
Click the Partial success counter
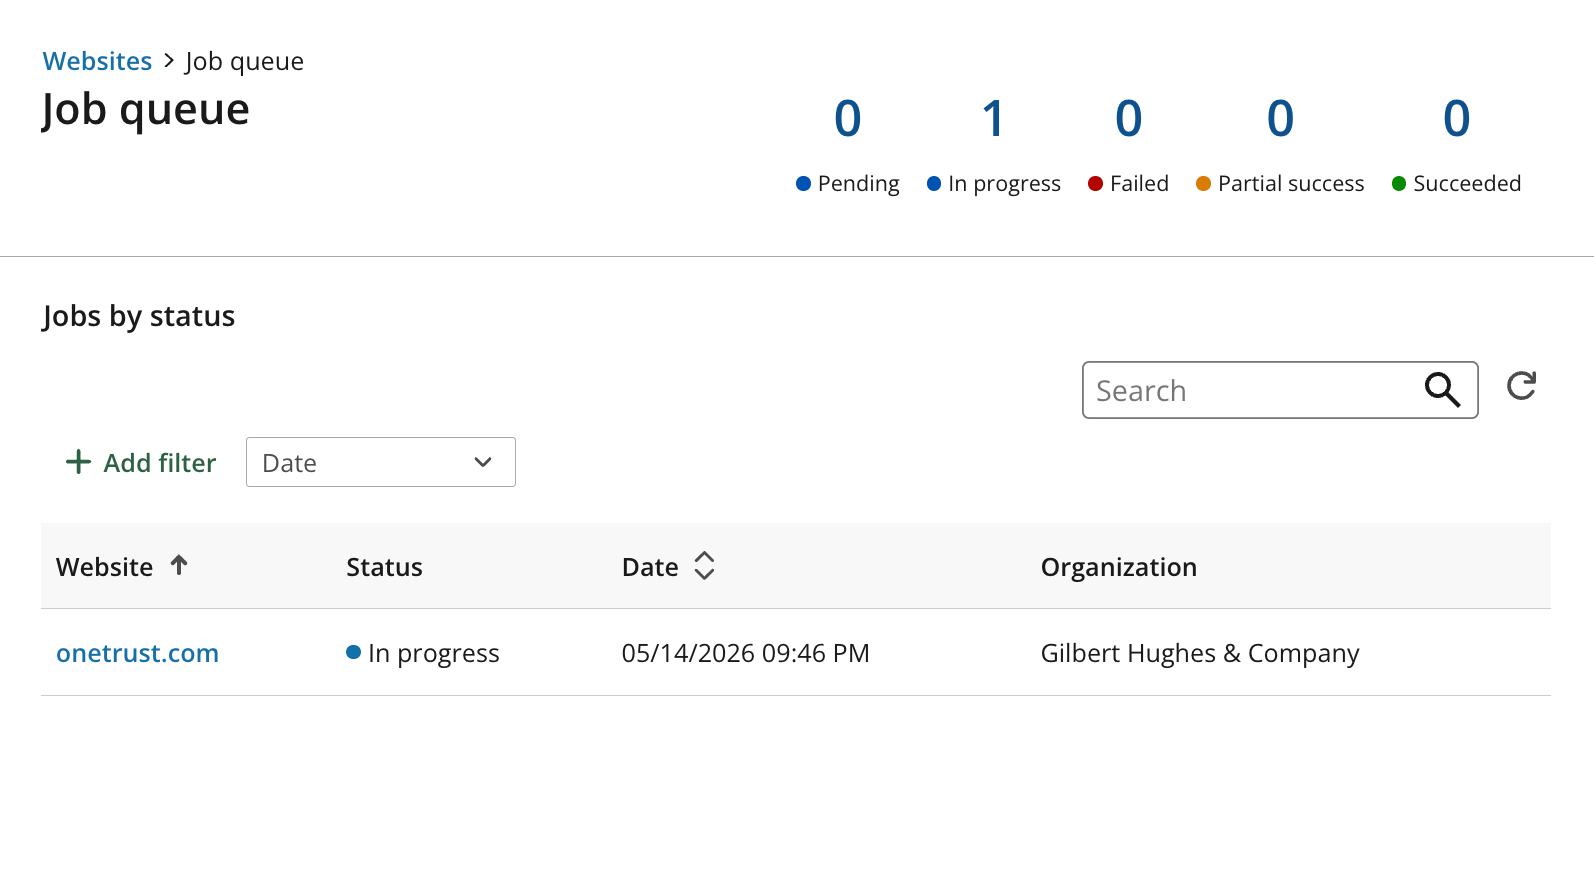click(x=1280, y=143)
